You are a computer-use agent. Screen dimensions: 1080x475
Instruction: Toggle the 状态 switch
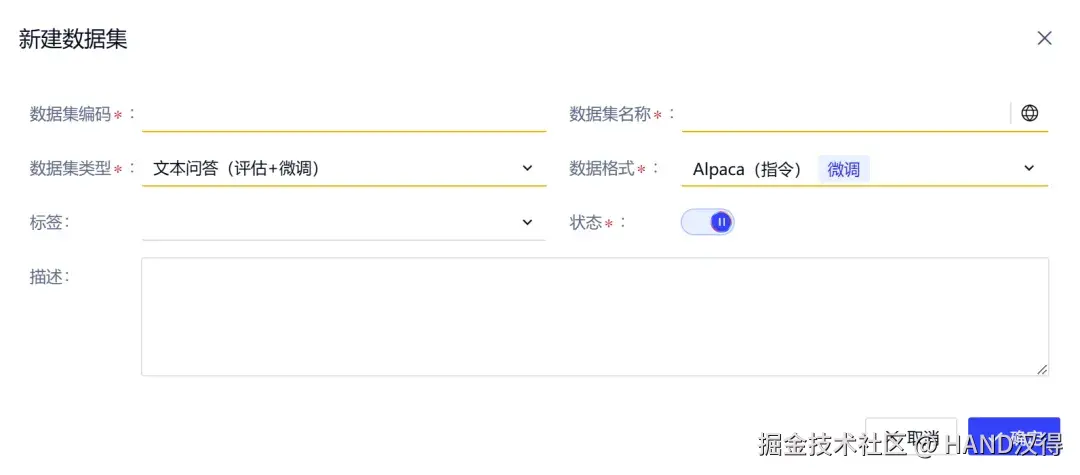(707, 222)
